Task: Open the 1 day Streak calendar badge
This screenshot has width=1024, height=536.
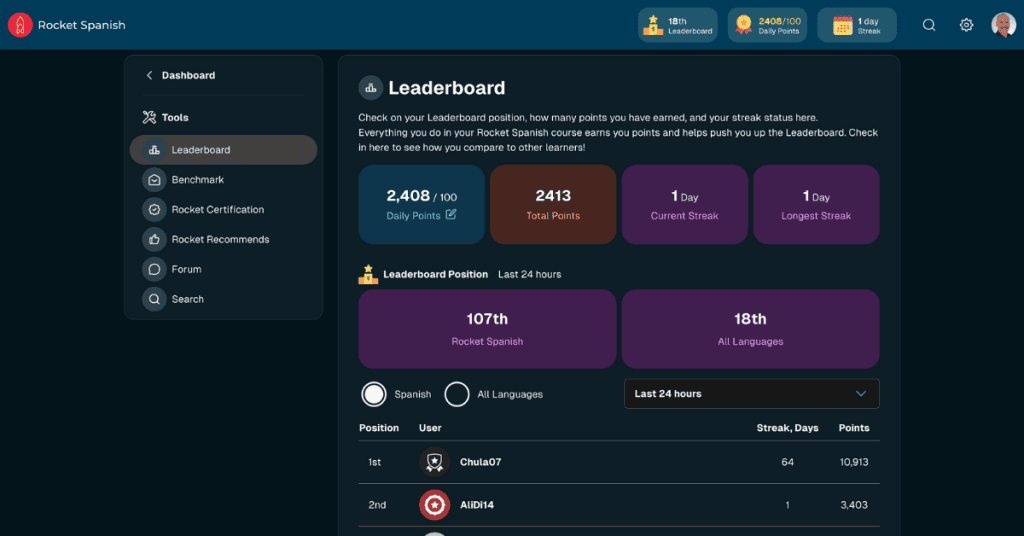Action: click(857, 25)
